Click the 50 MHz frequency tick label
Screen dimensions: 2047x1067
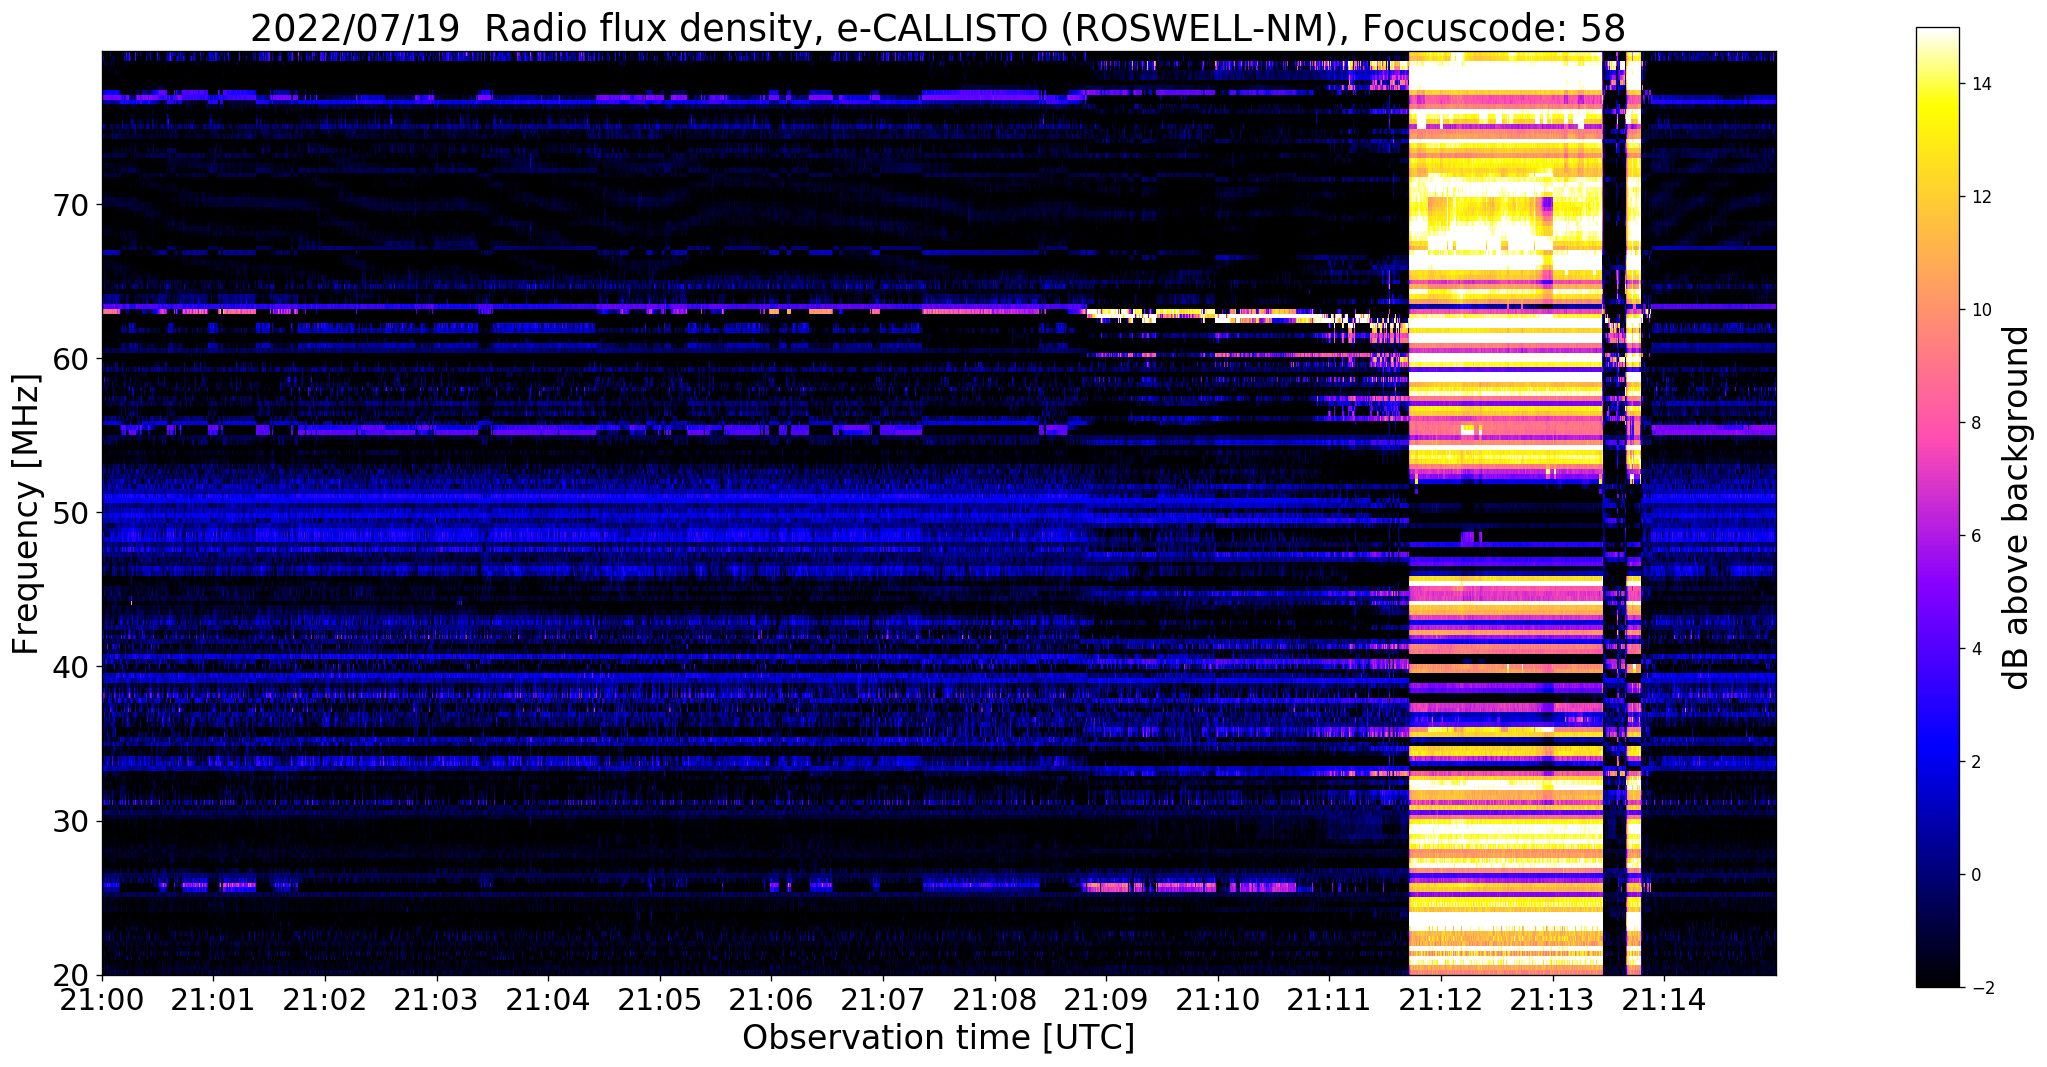pyautogui.click(x=70, y=513)
